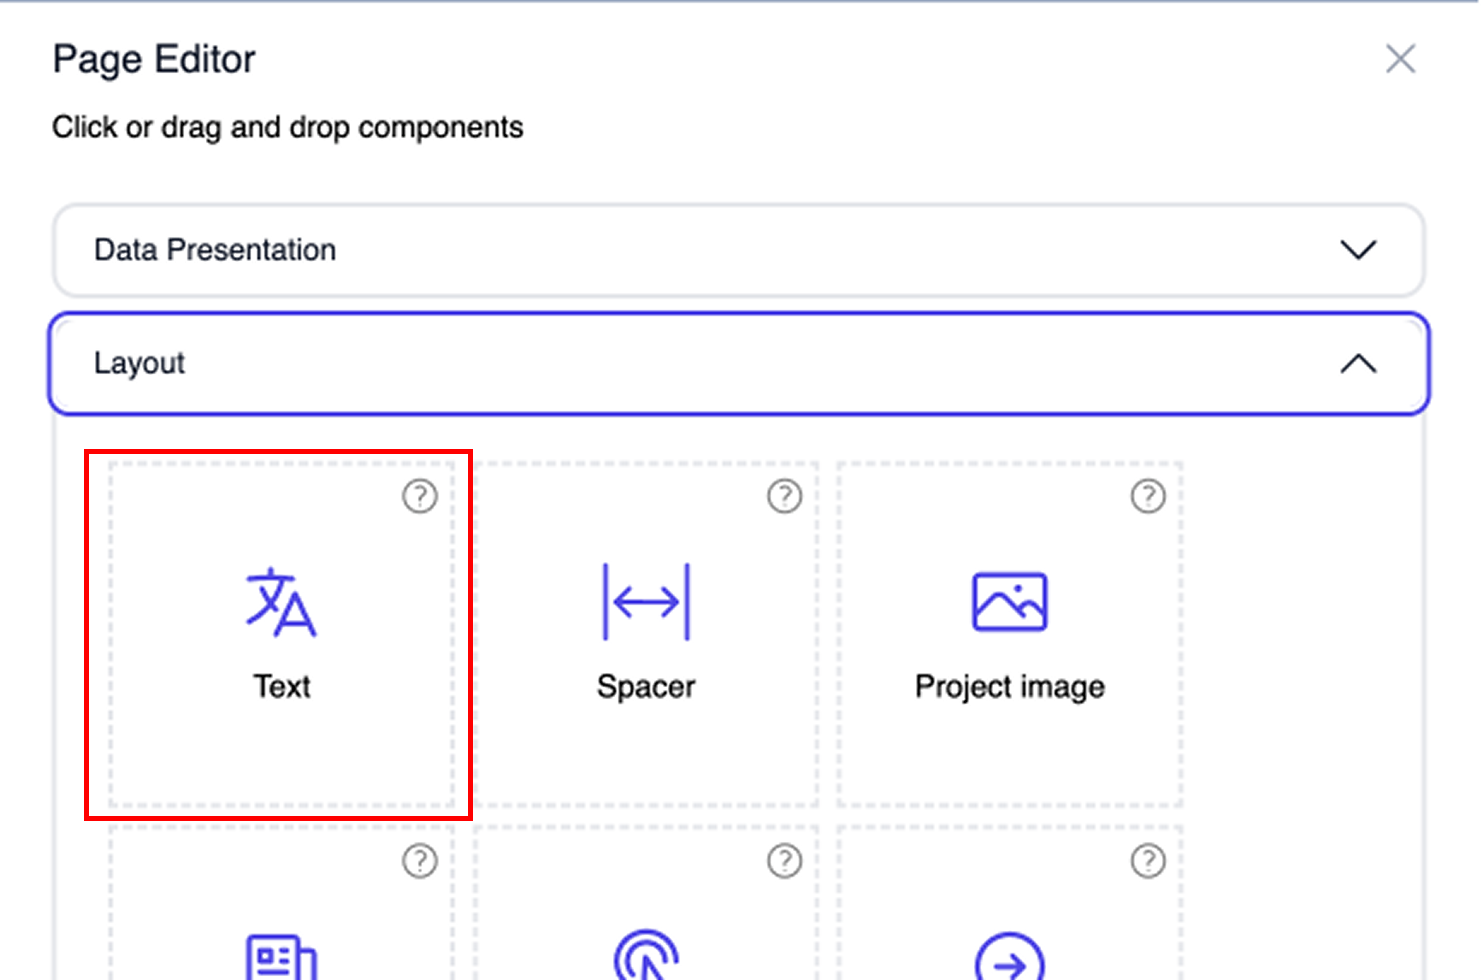Select the circled arrow icon component card

[1010, 903]
